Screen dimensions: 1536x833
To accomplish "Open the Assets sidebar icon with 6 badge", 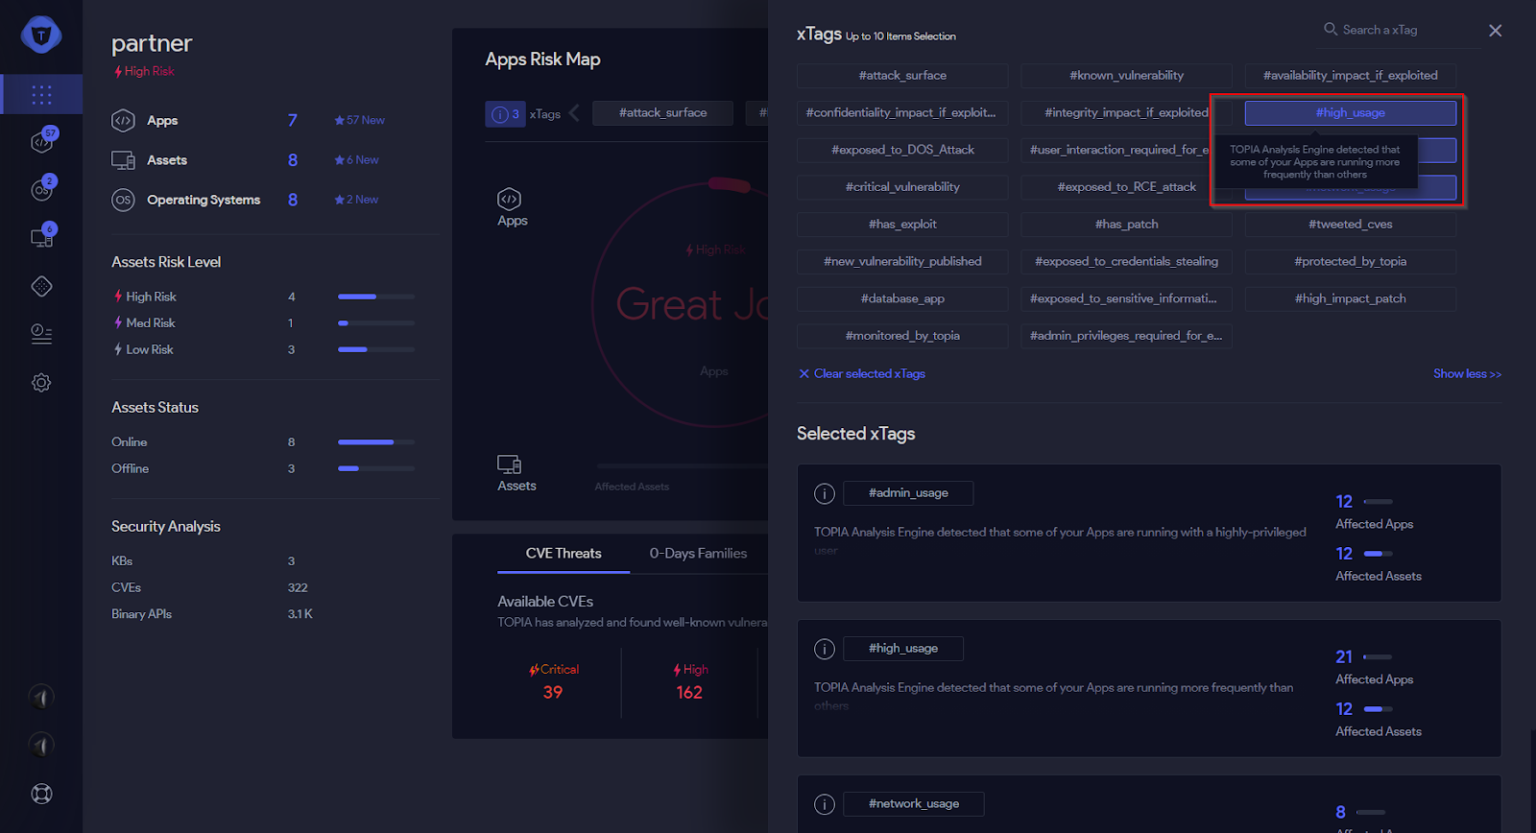I will pyautogui.click(x=42, y=237).
